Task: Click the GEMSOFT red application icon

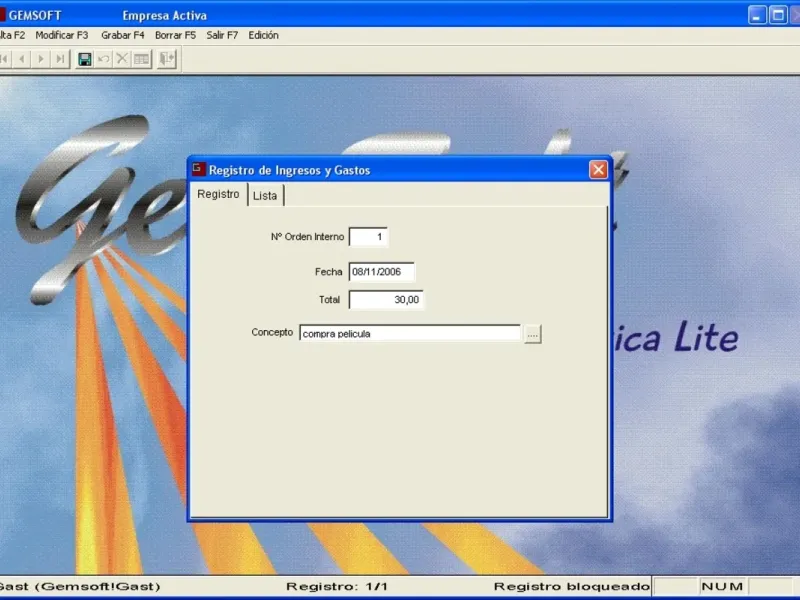Action: pos(2,15)
